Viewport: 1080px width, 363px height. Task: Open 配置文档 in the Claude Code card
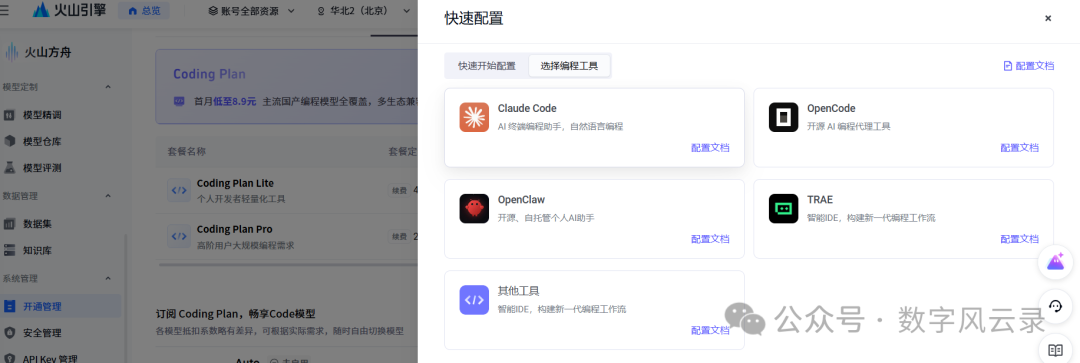click(710, 147)
